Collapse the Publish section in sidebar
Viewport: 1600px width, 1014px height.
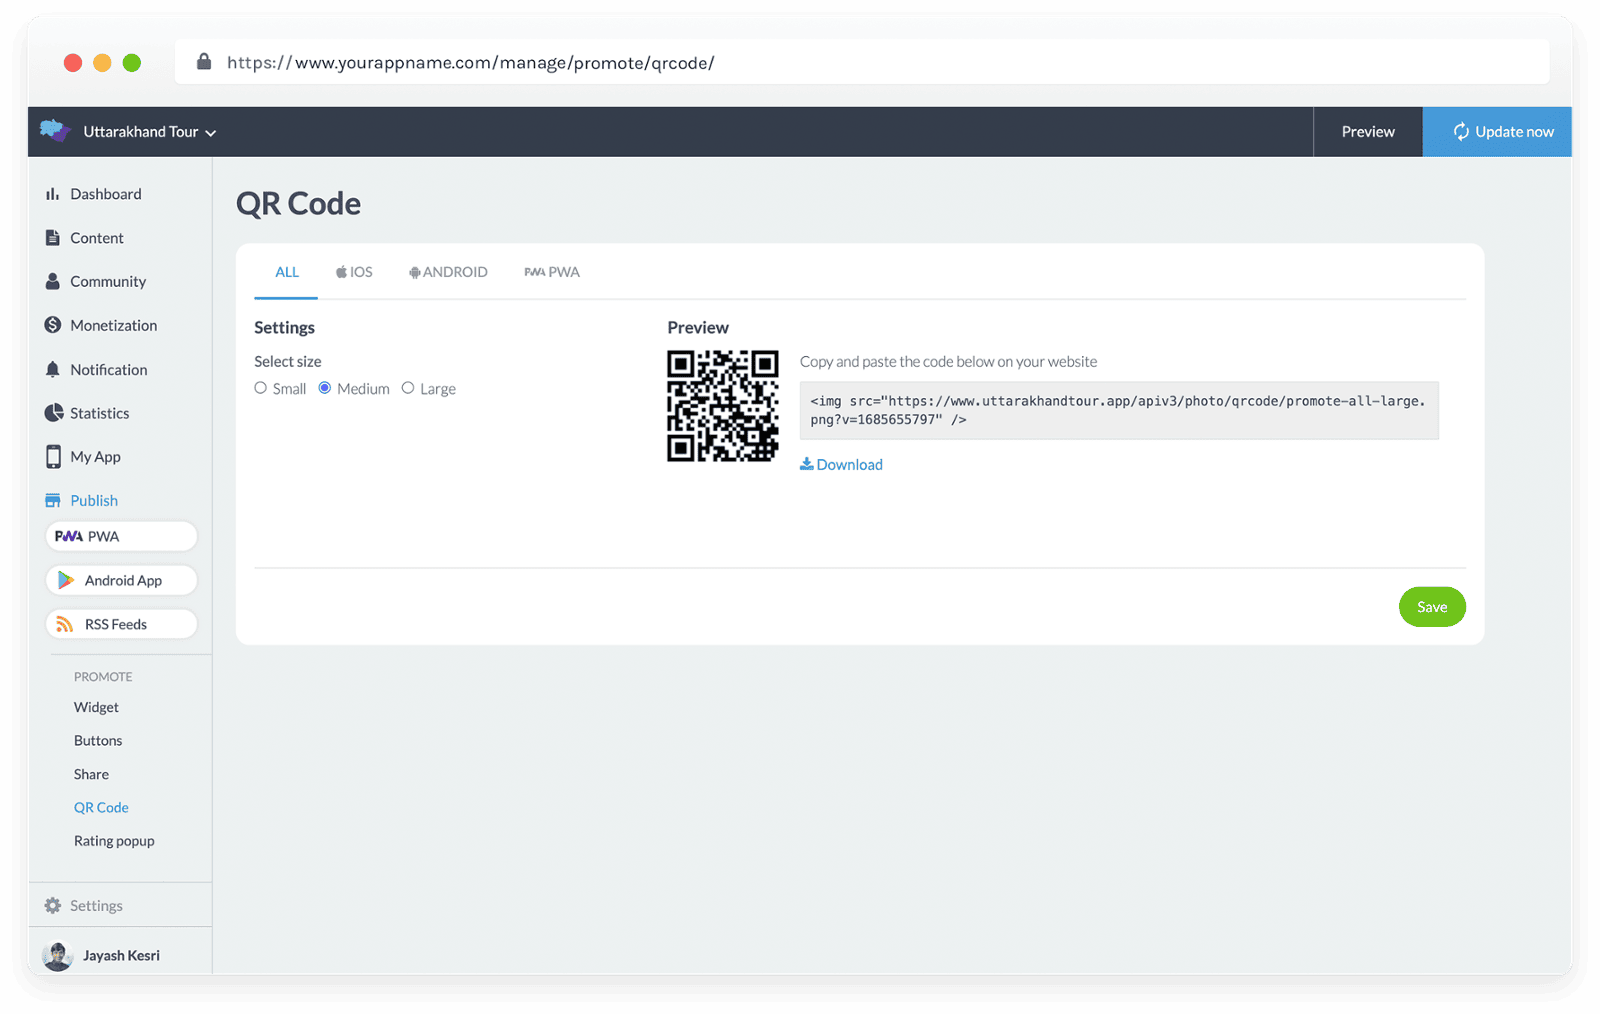(94, 500)
